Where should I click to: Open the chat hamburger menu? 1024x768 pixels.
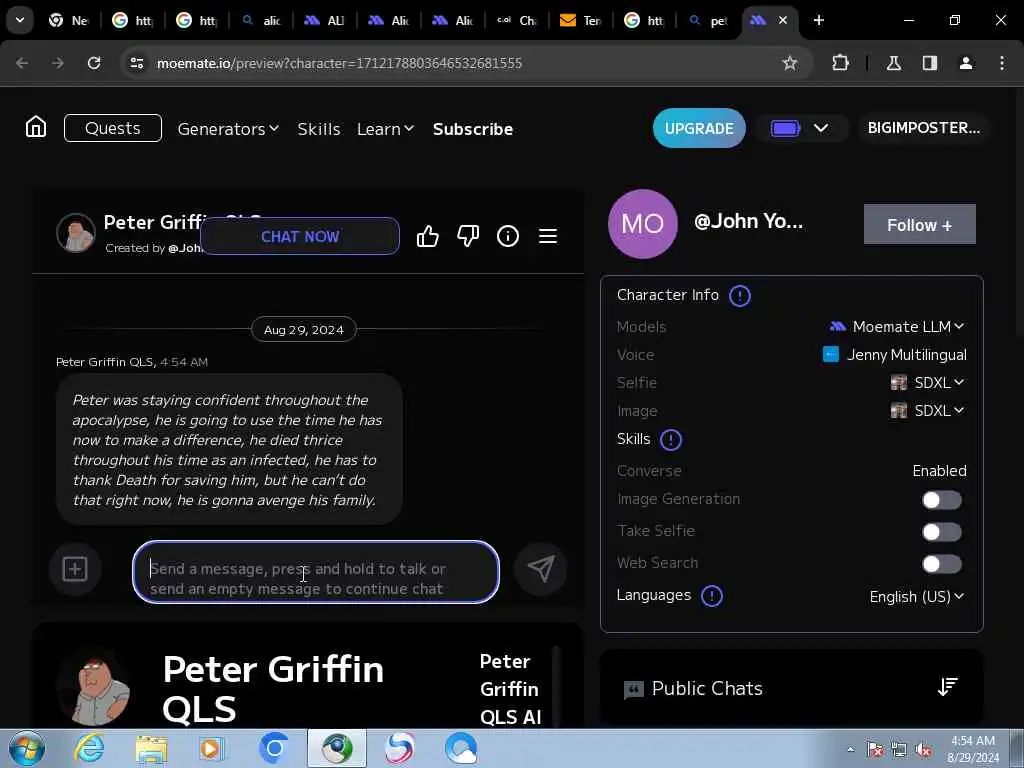(x=548, y=236)
